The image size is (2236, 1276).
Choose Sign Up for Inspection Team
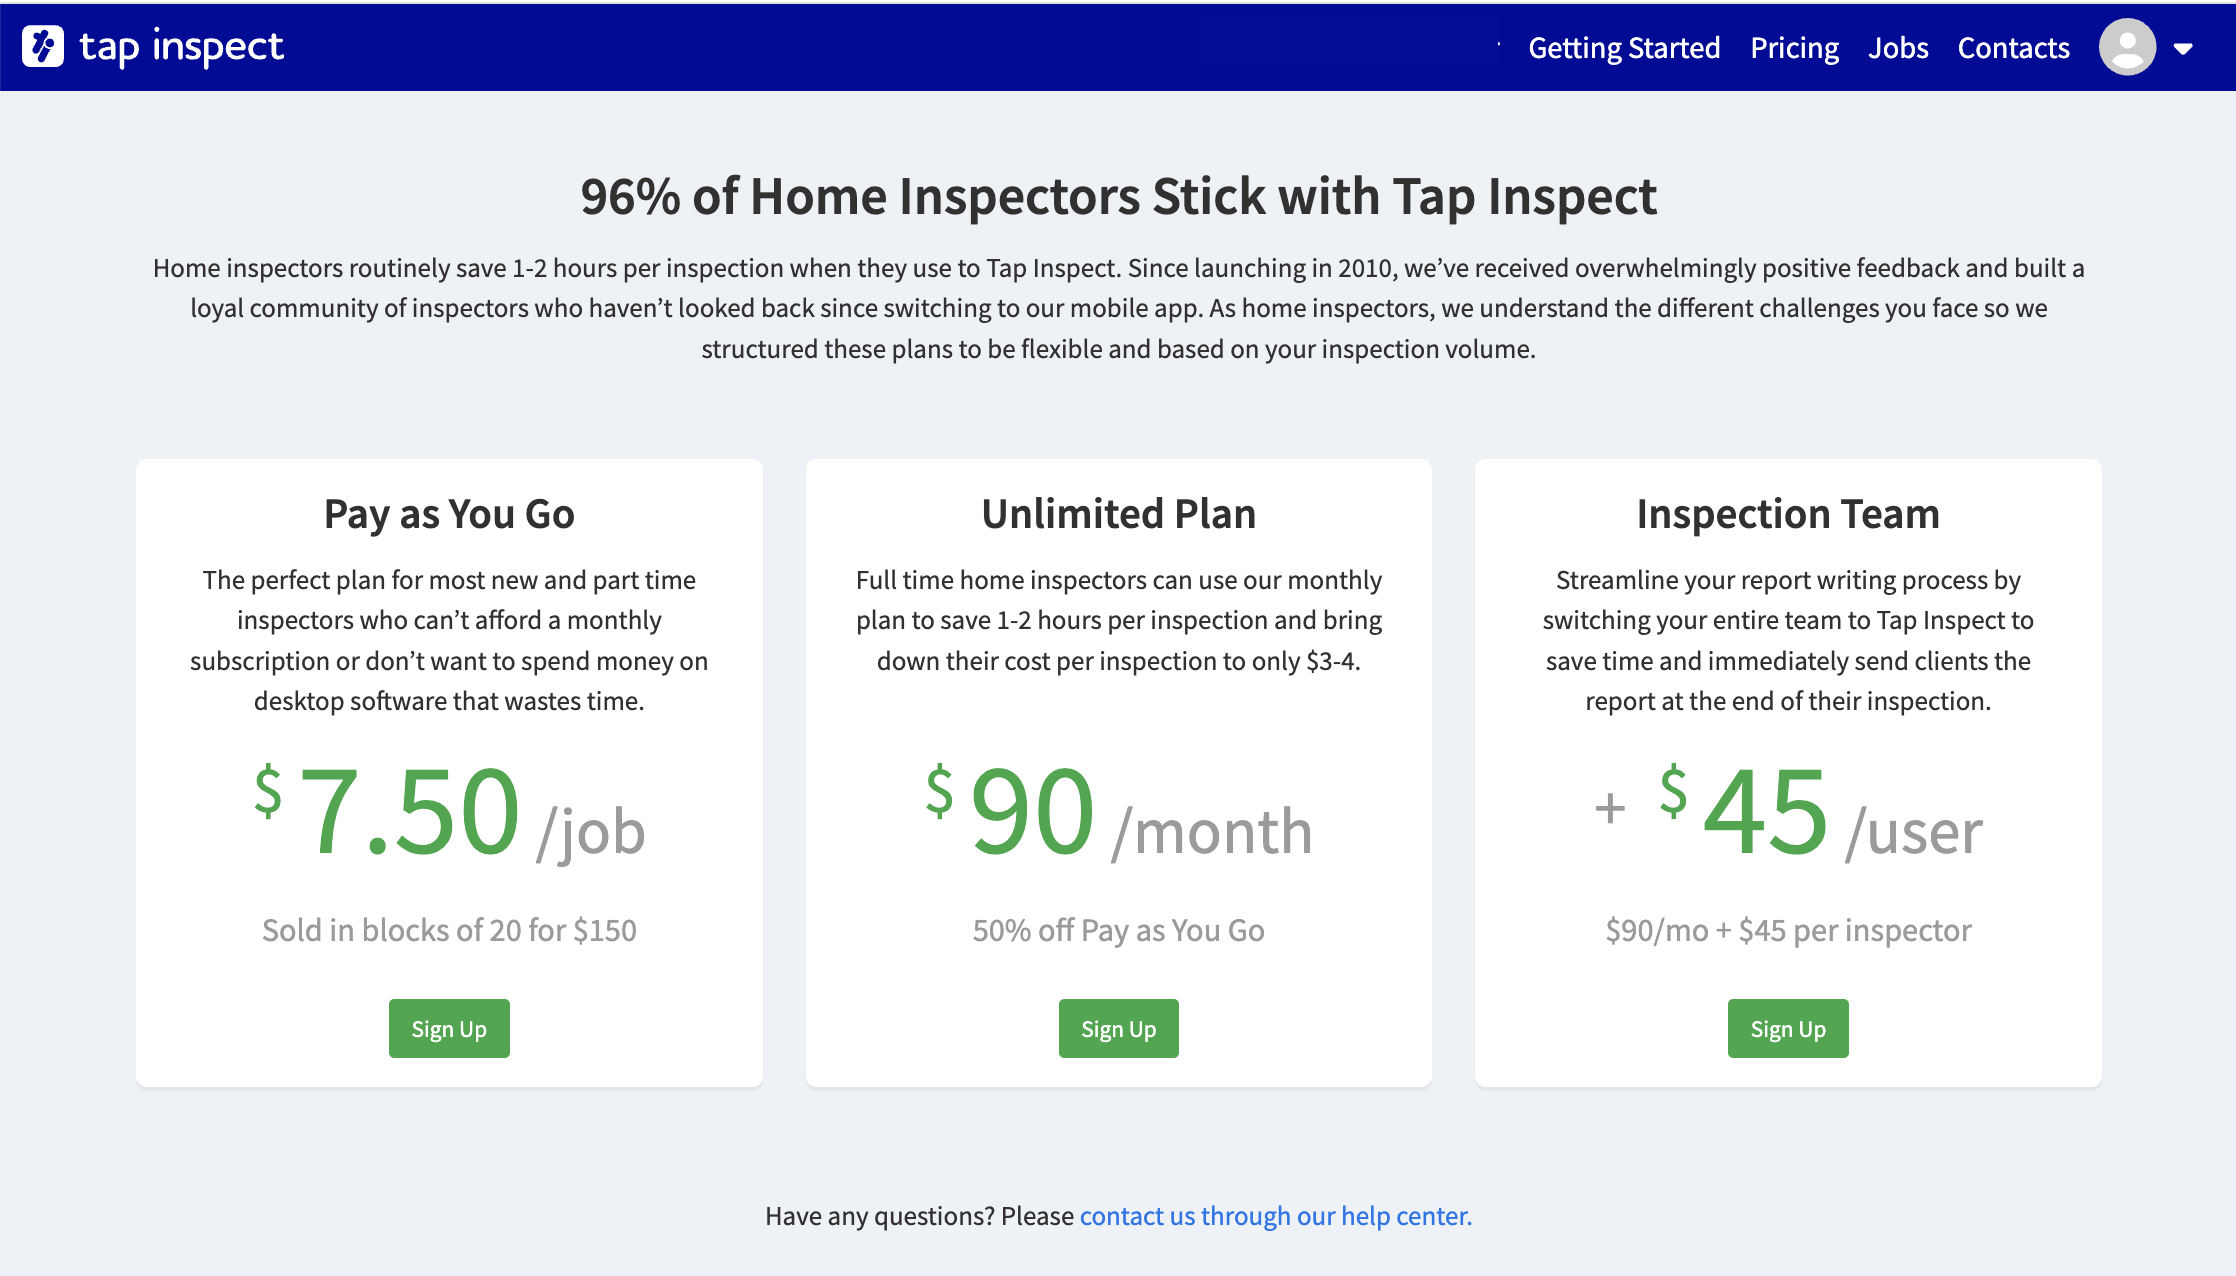[1788, 1028]
